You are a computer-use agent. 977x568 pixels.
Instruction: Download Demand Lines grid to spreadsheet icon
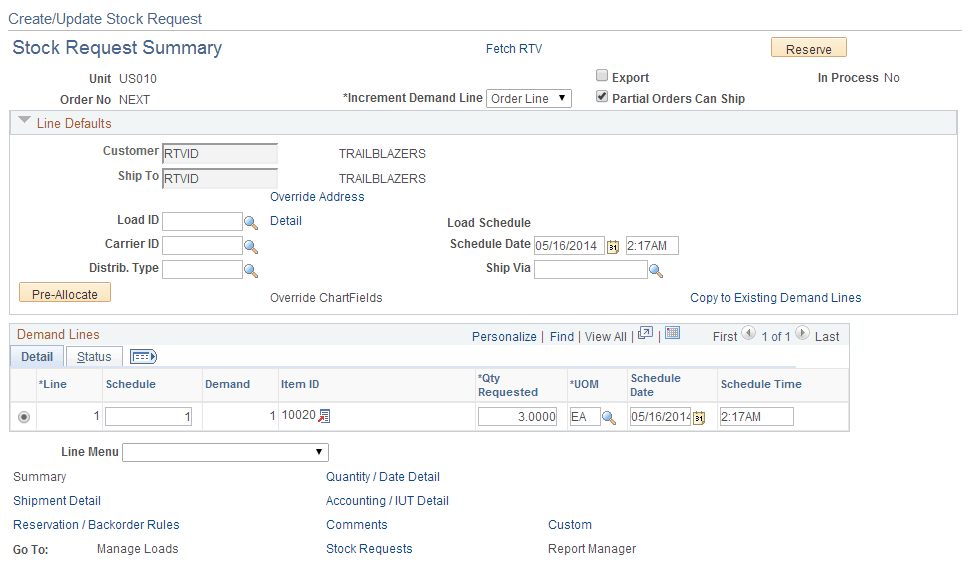coord(672,333)
